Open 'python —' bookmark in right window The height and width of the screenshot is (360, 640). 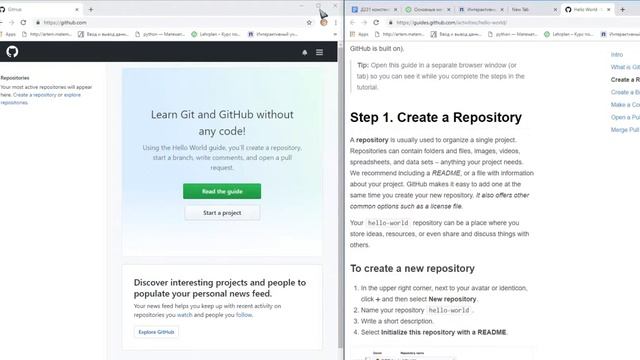(x=513, y=34)
